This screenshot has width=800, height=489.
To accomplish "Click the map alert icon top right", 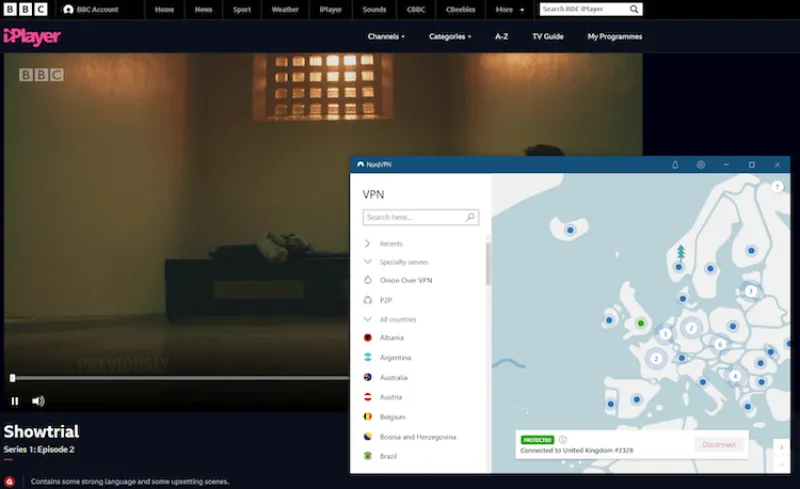I will (x=777, y=187).
